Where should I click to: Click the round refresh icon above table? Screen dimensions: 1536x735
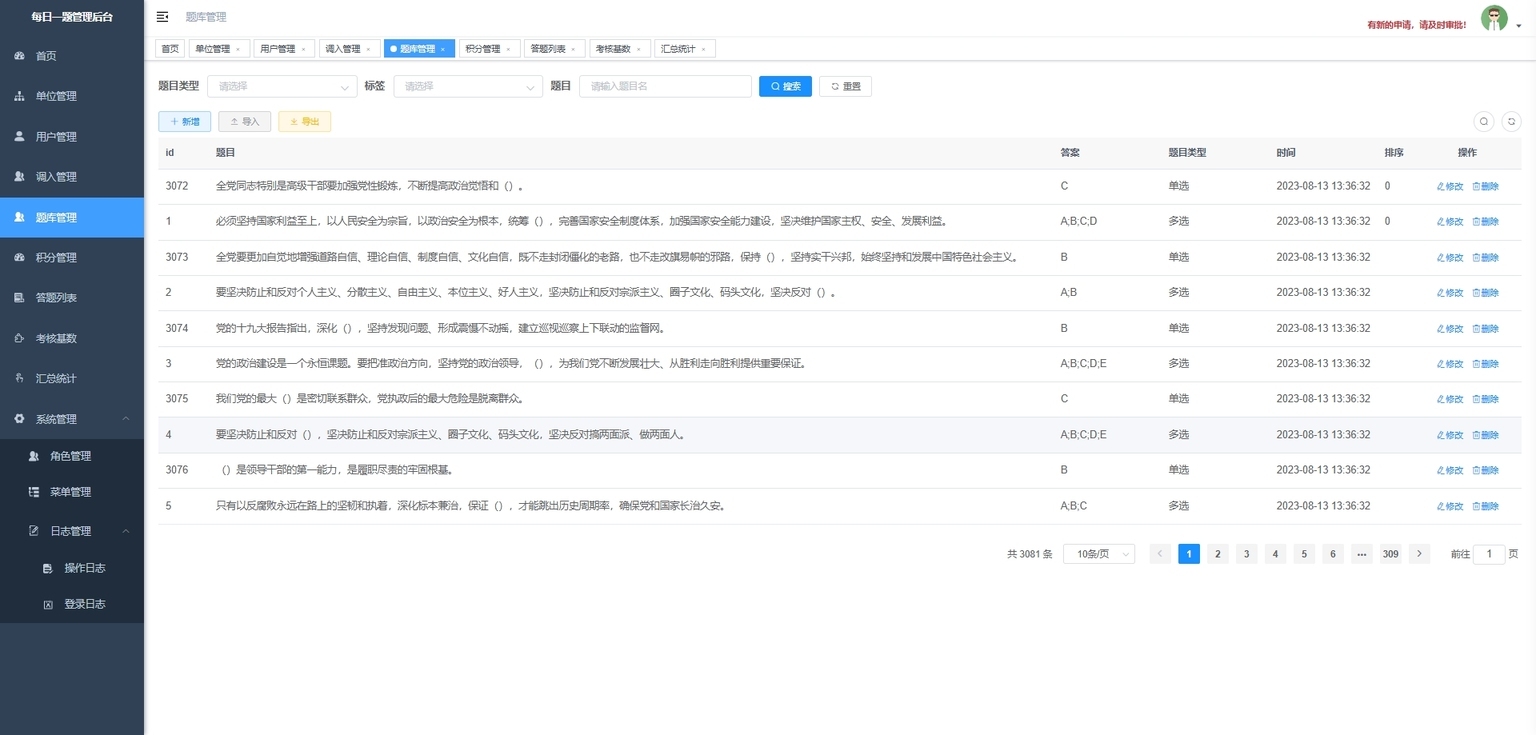tap(1510, 121)
